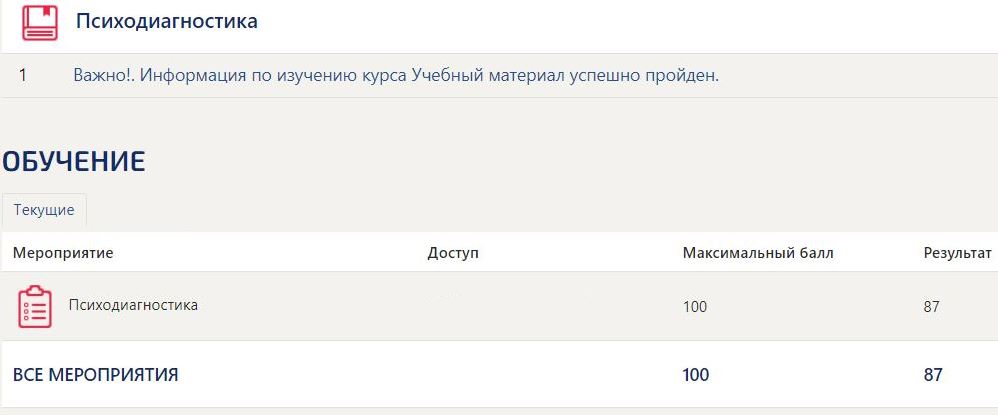The image size is (998, 415).
Task: Sort by the Мероприятие column header
Action: pyautogui.click(x=63, y=253)
